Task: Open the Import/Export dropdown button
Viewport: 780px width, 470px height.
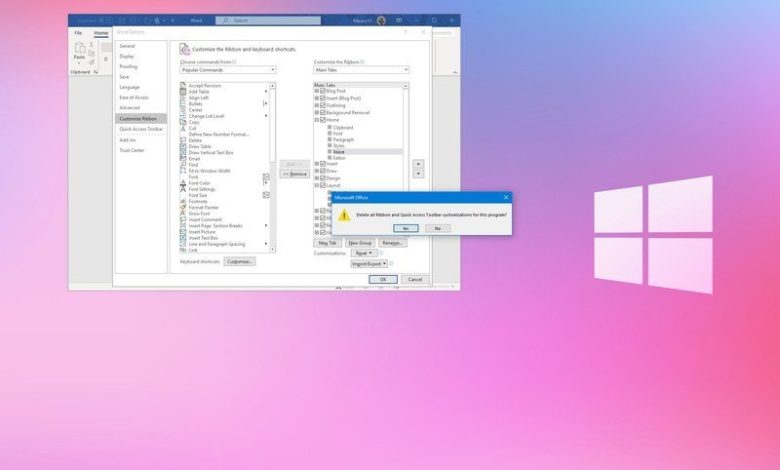Action: point(369,264)
